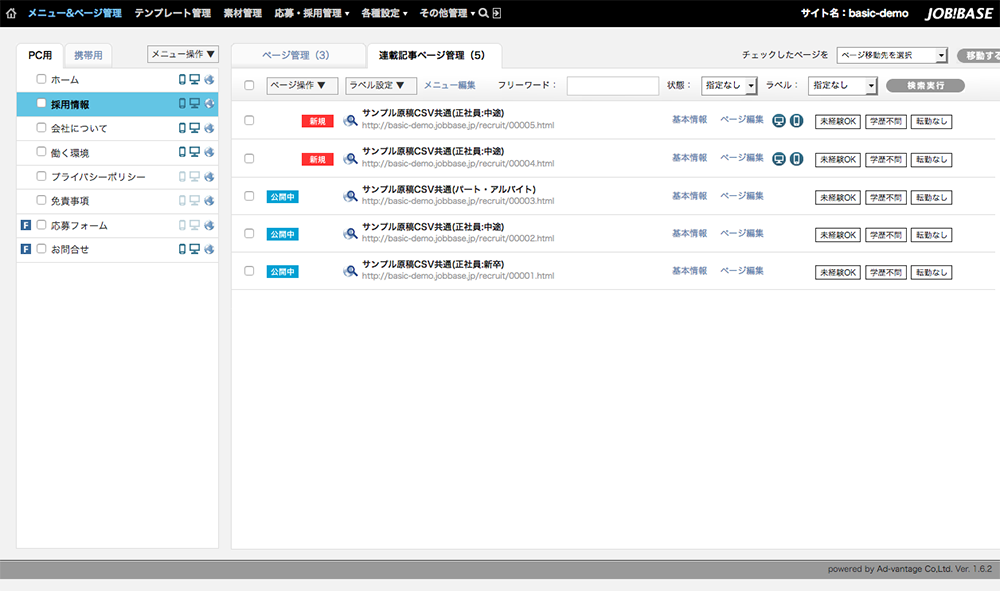This screenshot has height=591, width=1000.
Task: Preview page 00003 with magnifier icon
Action: tap(350, 196)
